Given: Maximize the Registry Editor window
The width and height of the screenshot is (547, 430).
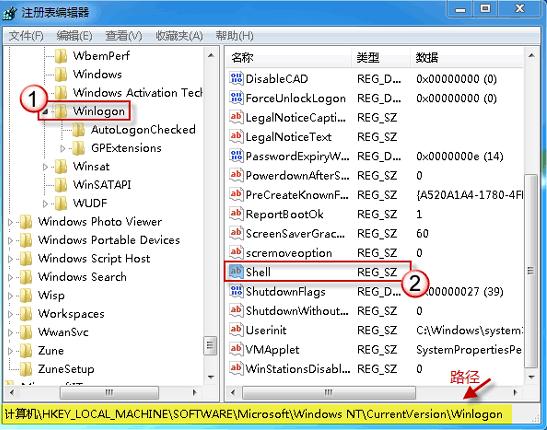Looking at the screenshot, I should point(485,9).
